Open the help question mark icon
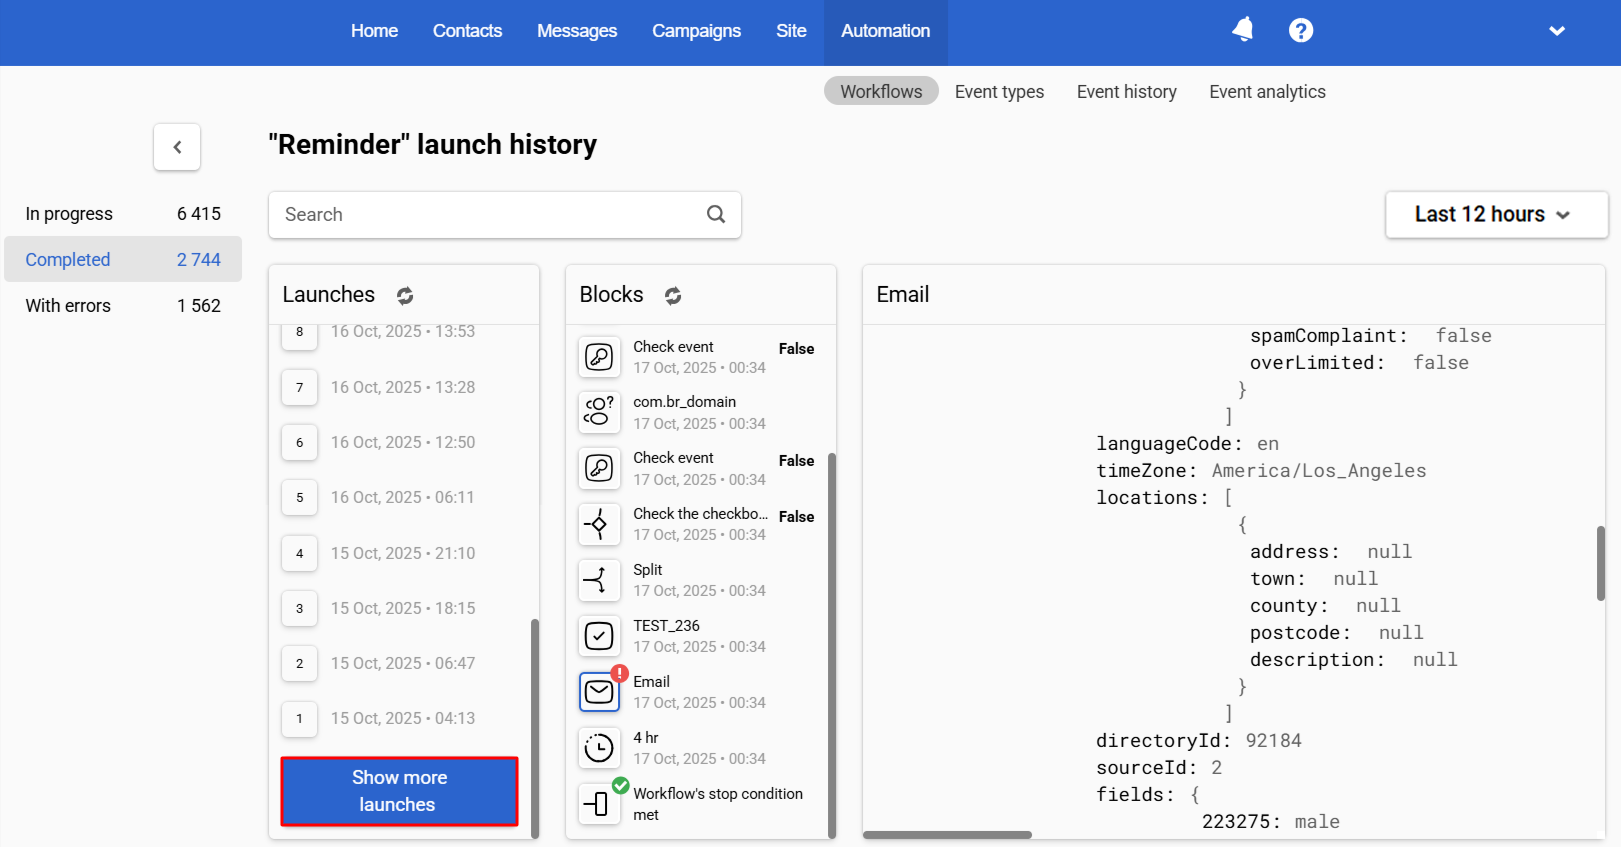1621x847 pixels. coord(1301,30)
